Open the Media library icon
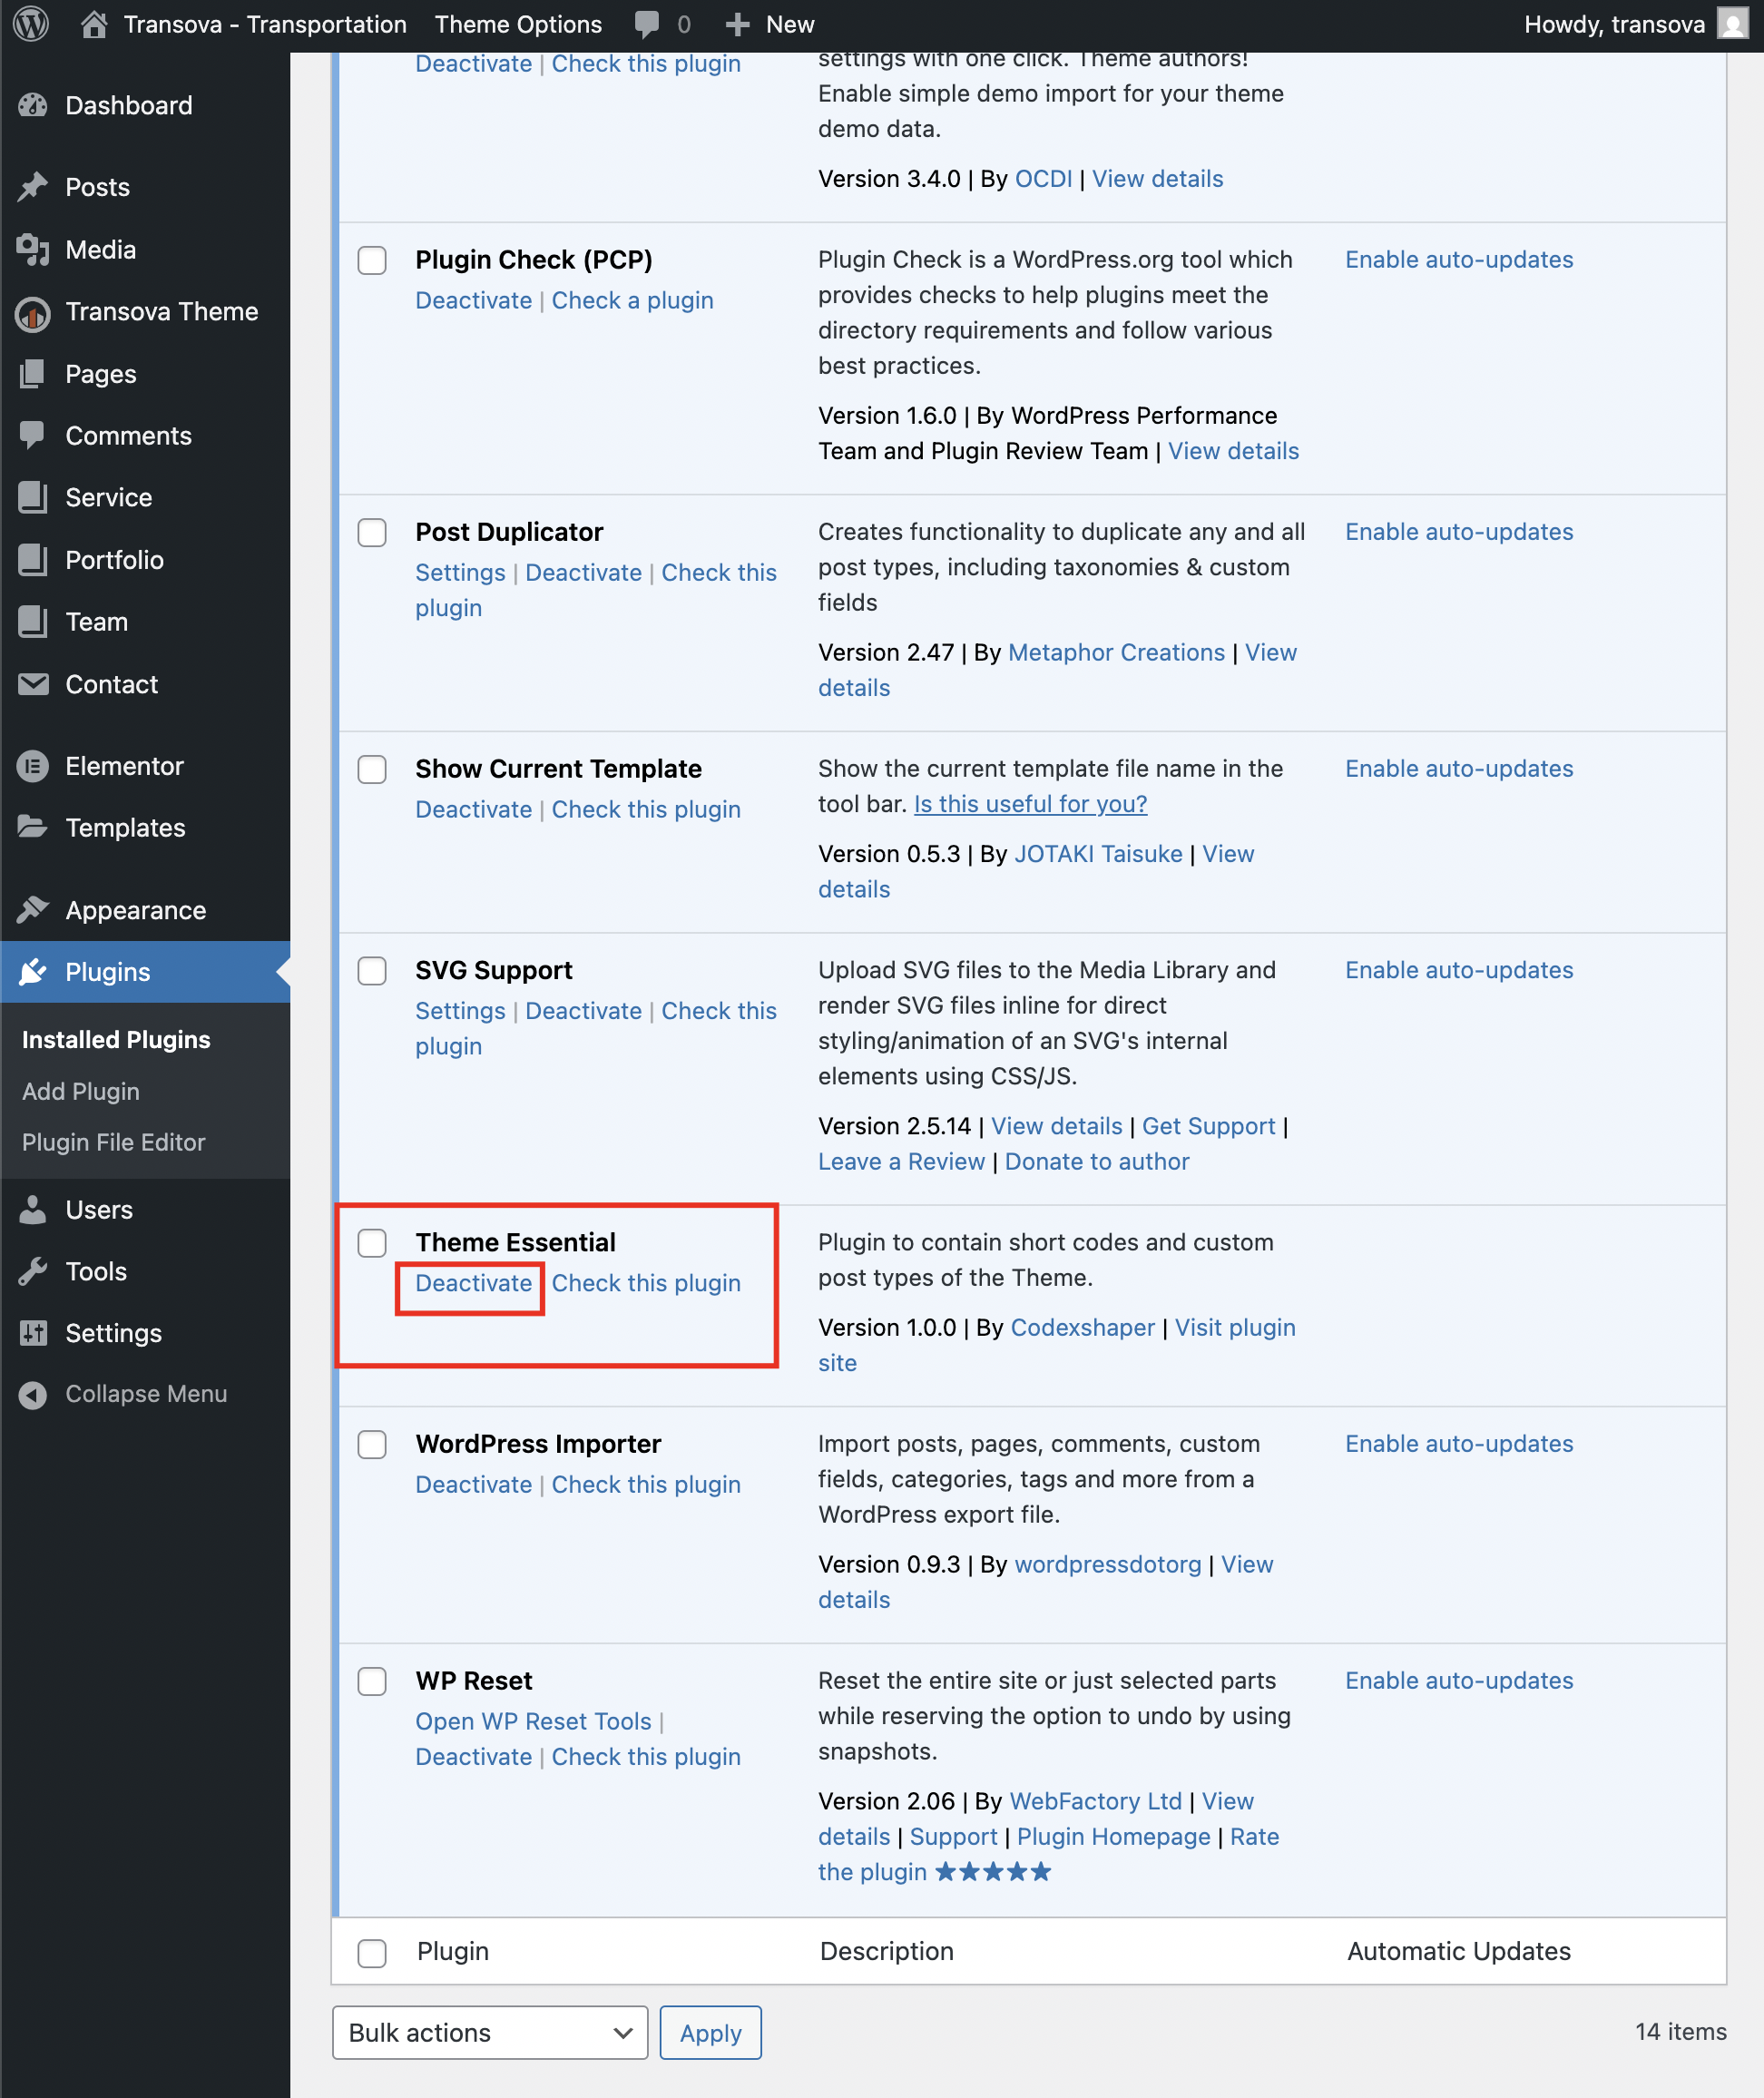Screen dimensions: 1764x2098 click(x=33, y=249)
